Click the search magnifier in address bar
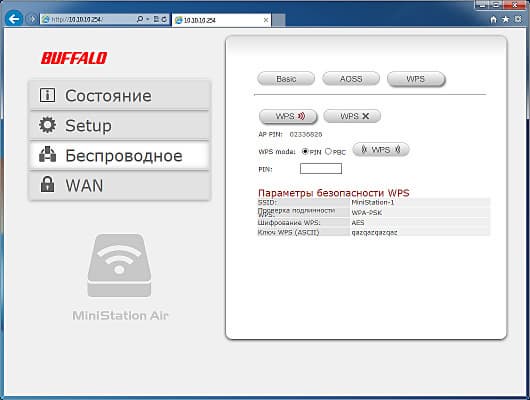This screenshot has height=400, width=530. pos(140,20)
